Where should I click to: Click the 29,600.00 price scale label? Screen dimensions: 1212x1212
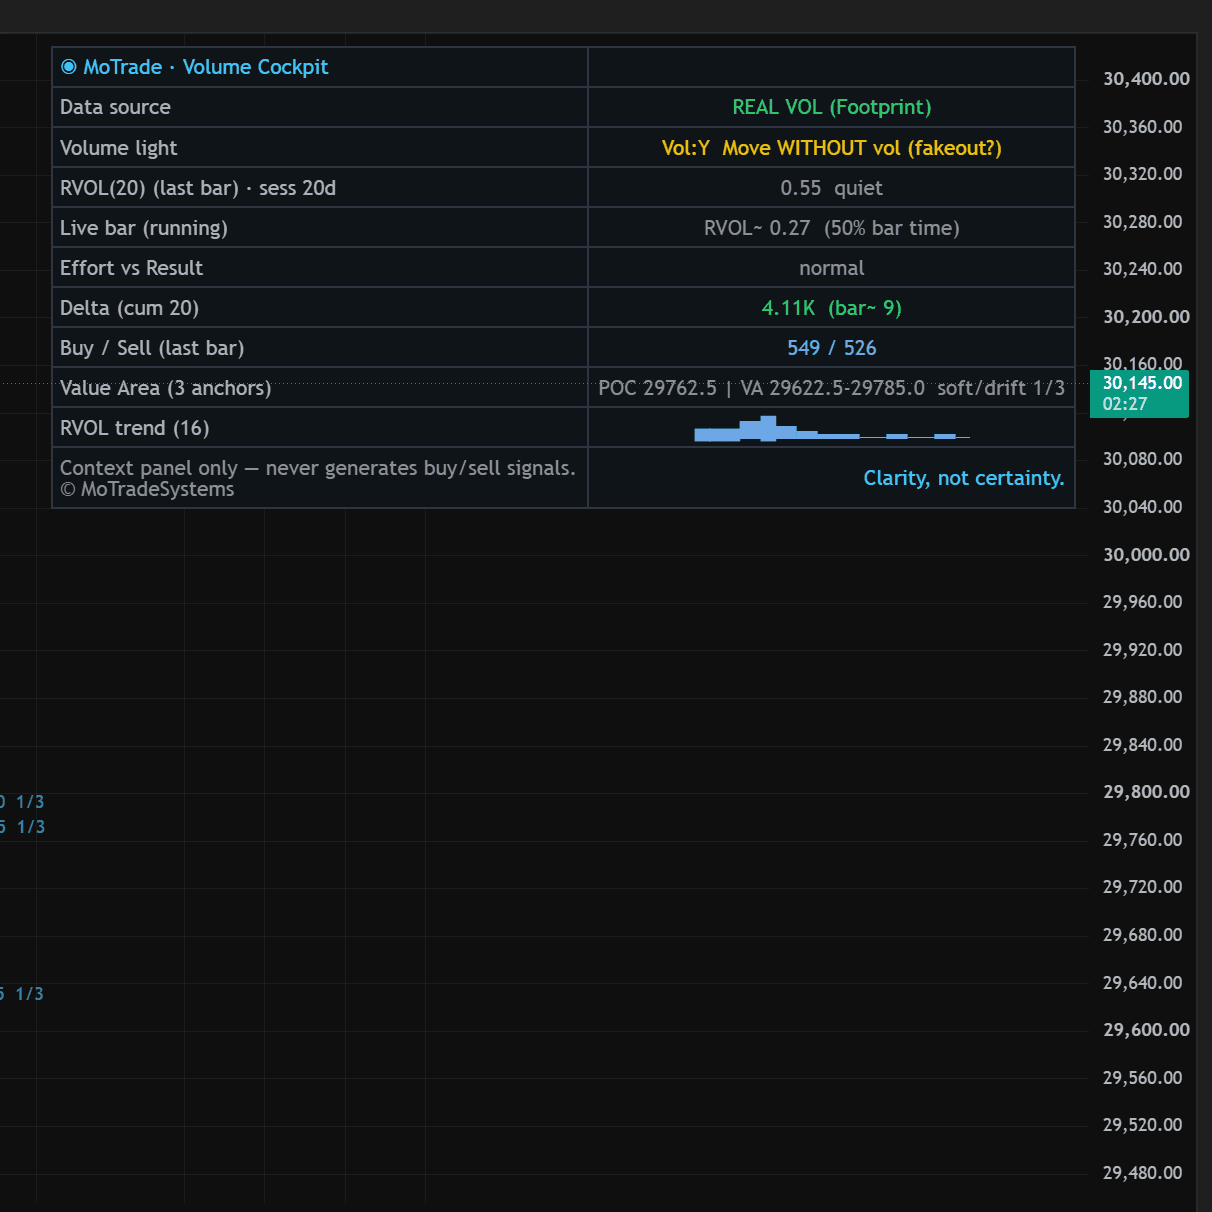1146,1030
